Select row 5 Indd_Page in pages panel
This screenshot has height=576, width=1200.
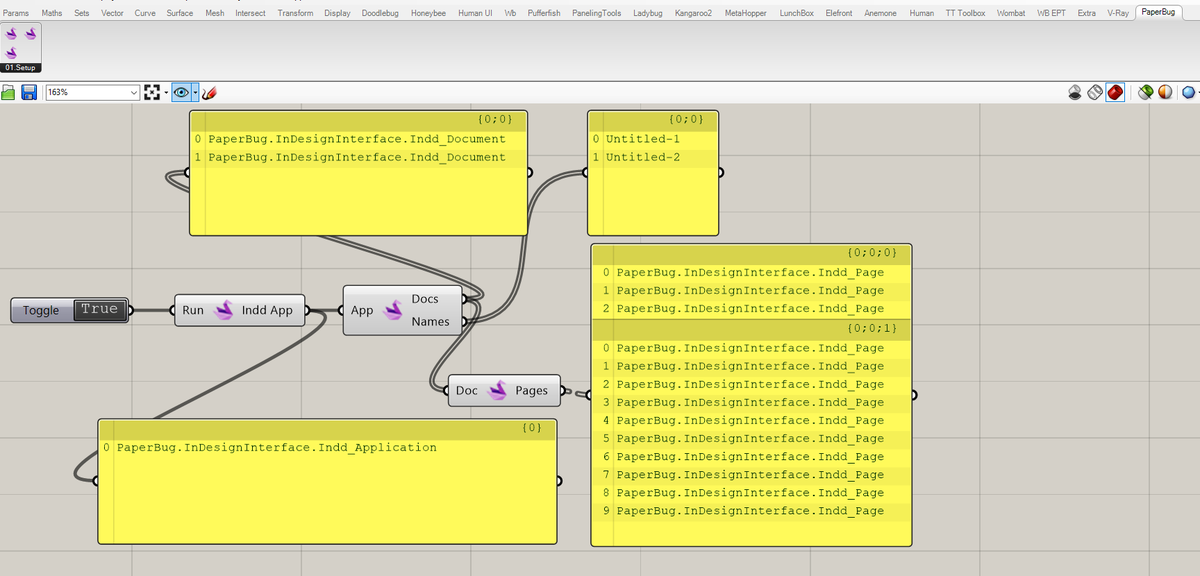click(751, 438)
